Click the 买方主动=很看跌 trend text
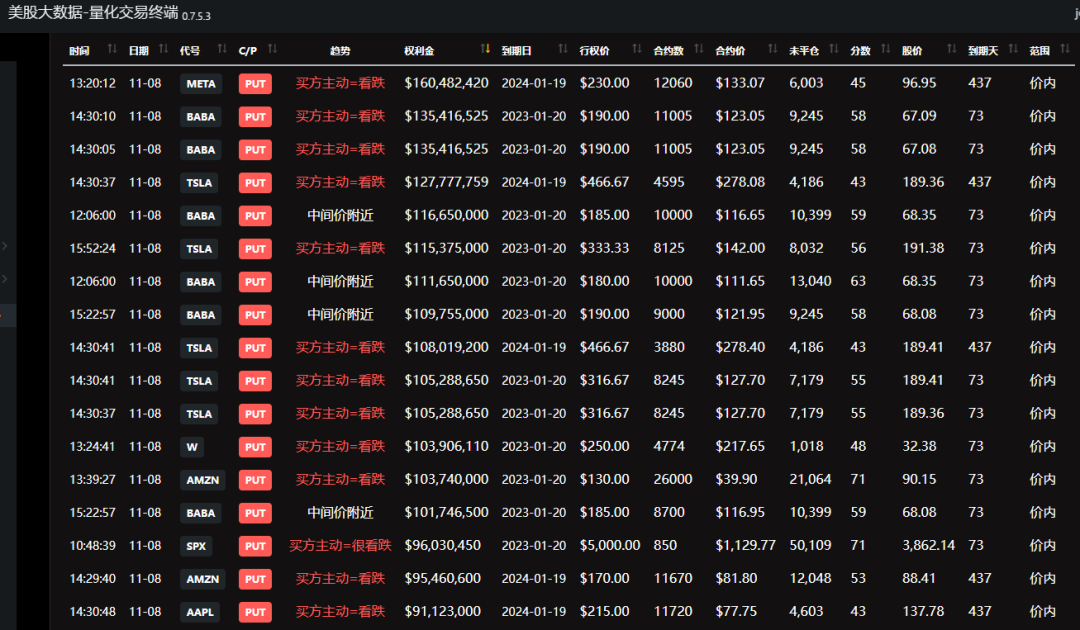Image resolution: width=1080 pixels, height=630 pixels. [x=340, y=546]
